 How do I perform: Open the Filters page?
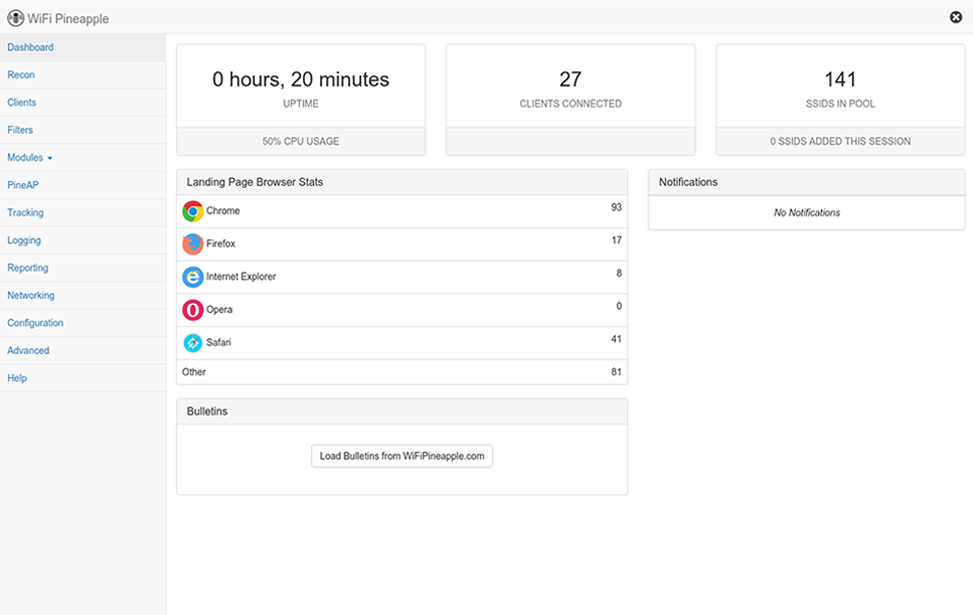[x=20, y=130]
